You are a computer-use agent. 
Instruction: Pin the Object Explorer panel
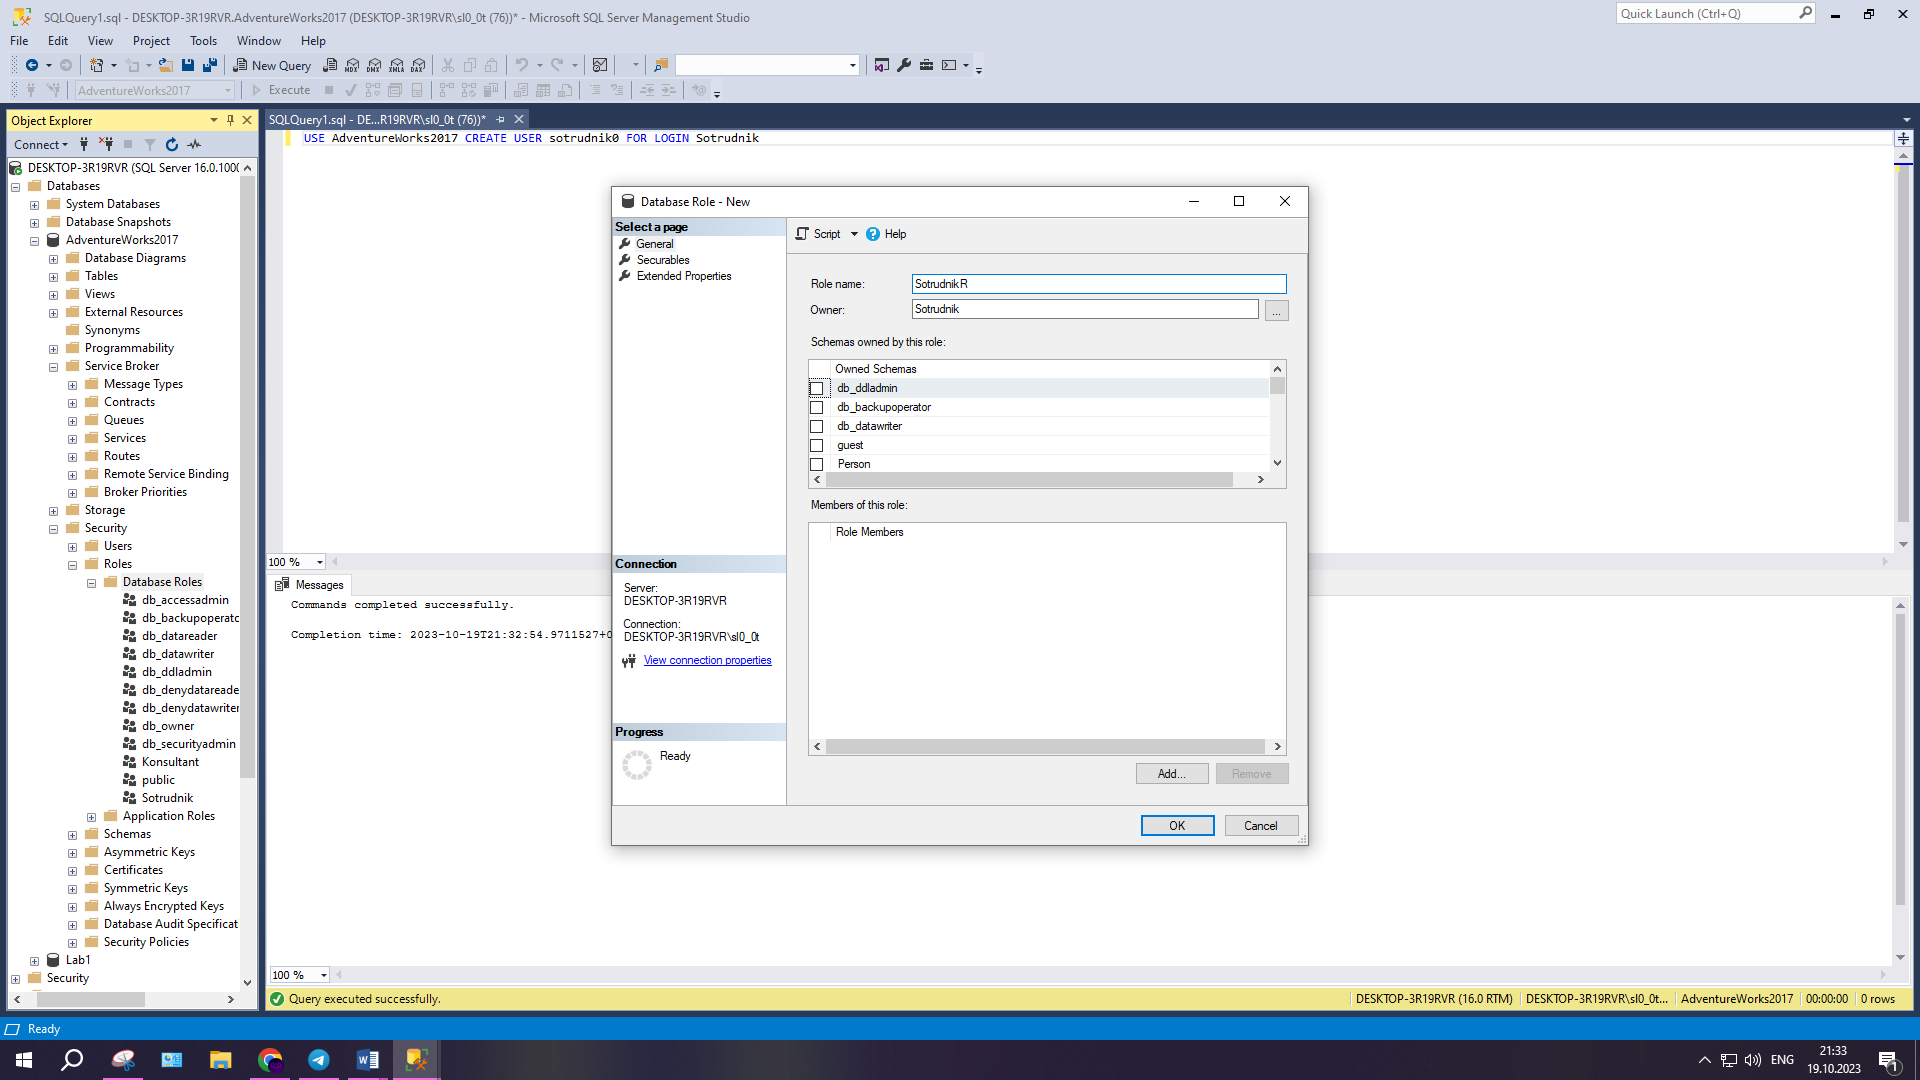[x=230, y=120]
